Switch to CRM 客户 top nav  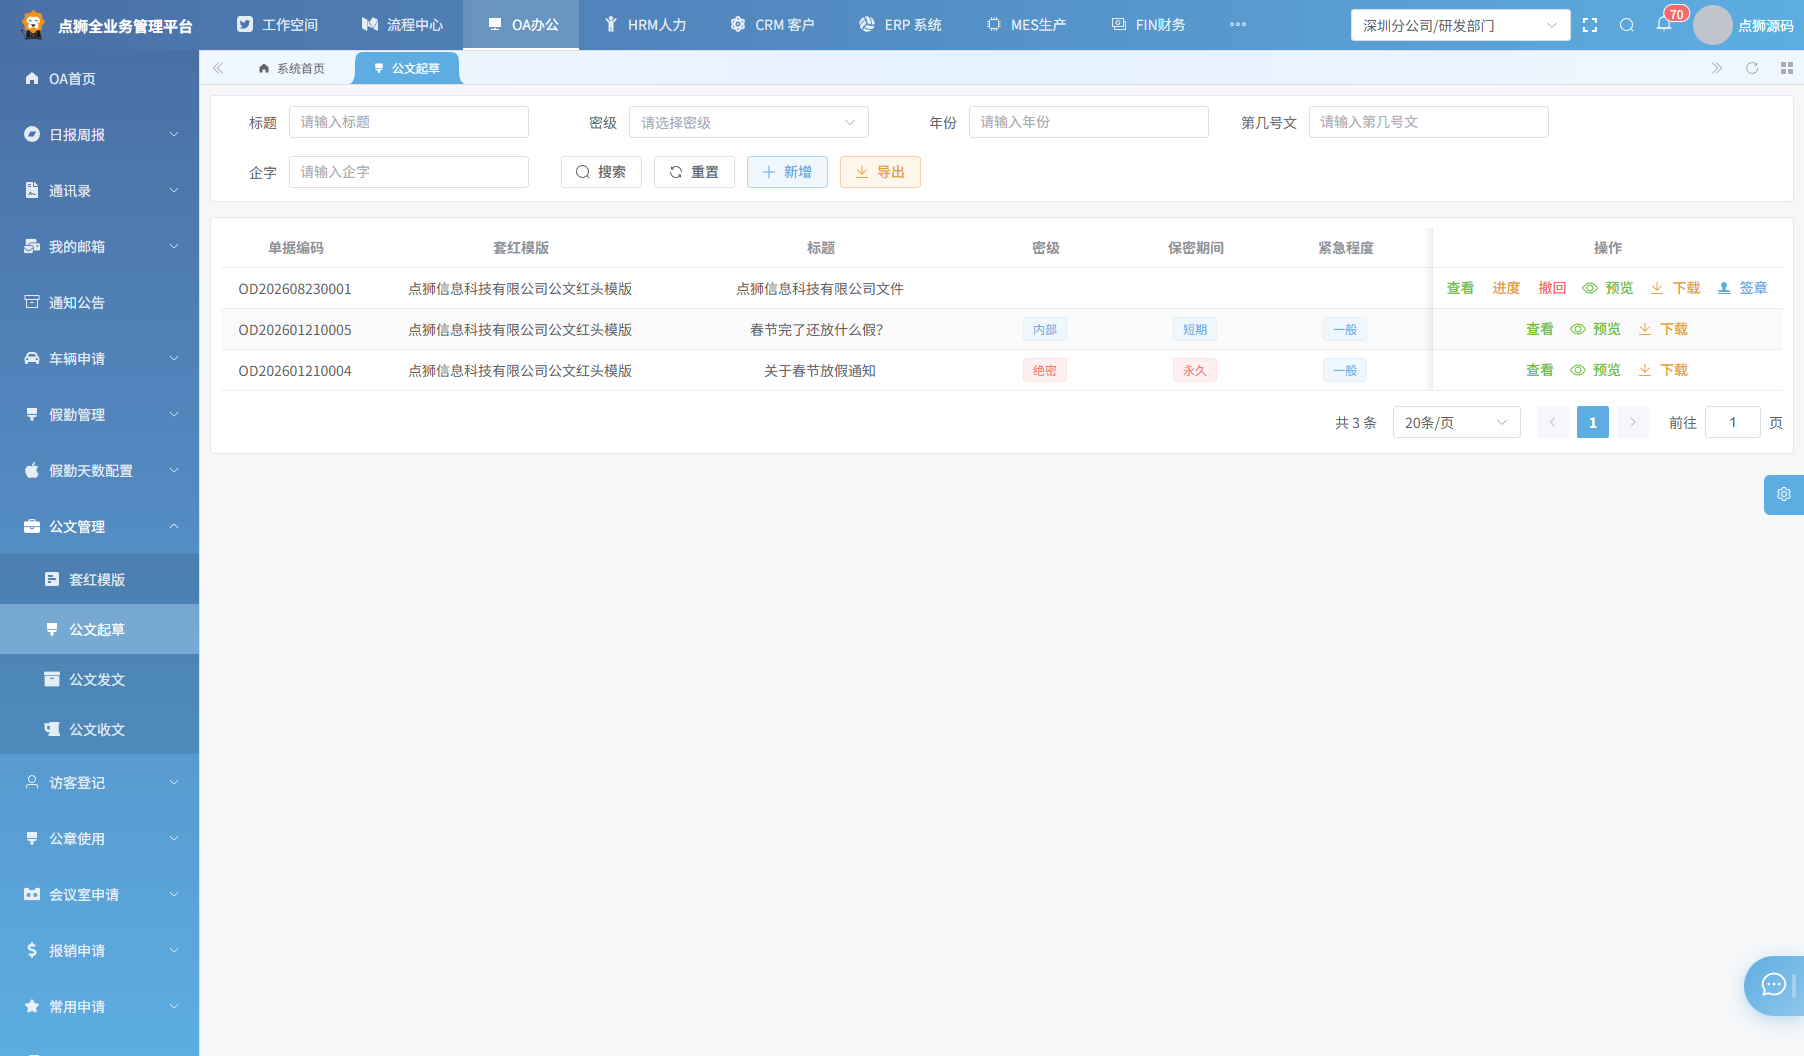click(x=772, y=25)
